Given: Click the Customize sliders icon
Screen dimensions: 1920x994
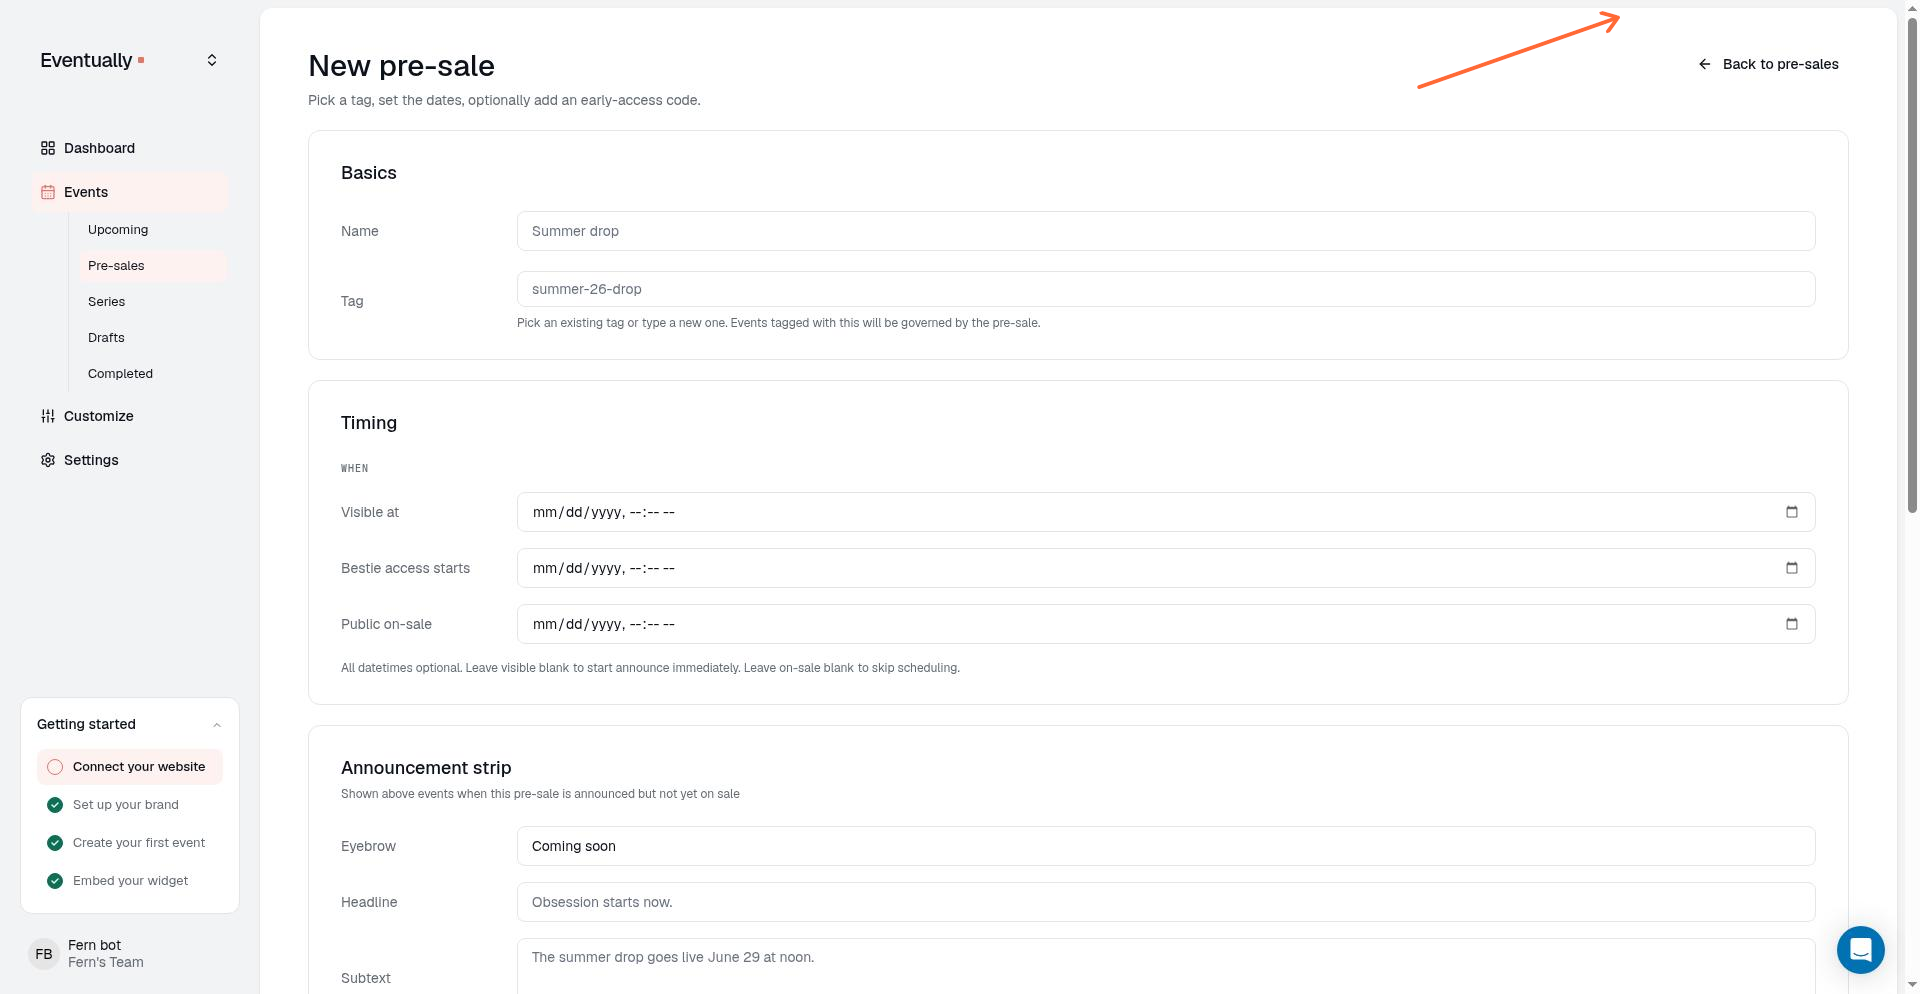Looking at the screenshot, I should click(x=48, y=416).
